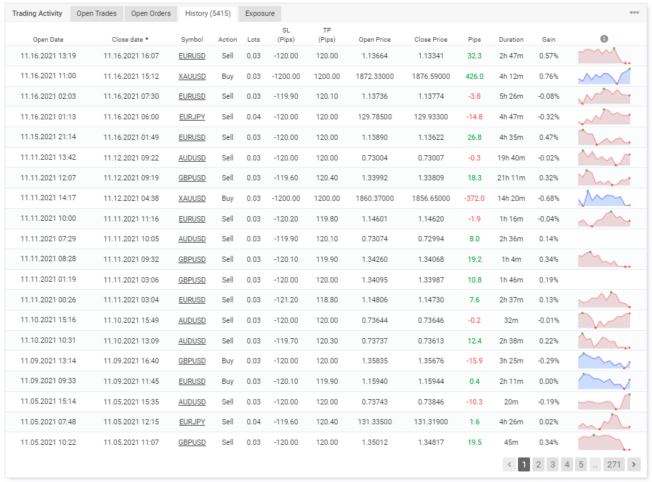Select the Trading Activity tab
The image size is (652, 482).
pyautogui.click(x=38, y=13)
